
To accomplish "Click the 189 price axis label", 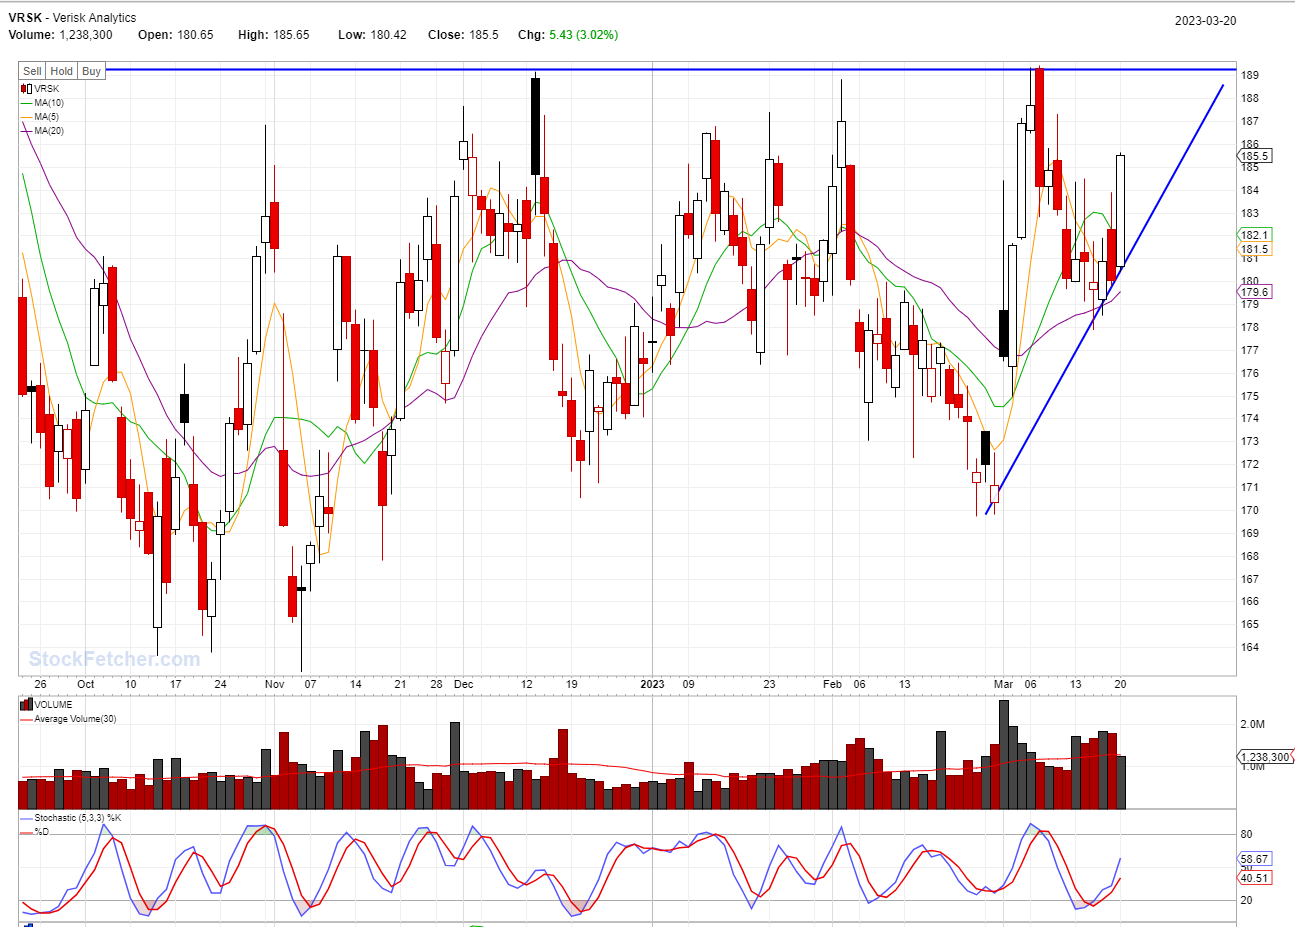I will pyautogui.click(x=1250, y=75).
